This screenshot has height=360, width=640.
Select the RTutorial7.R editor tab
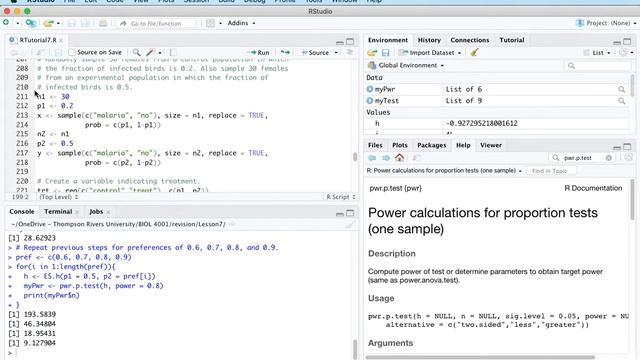[38, 40]
